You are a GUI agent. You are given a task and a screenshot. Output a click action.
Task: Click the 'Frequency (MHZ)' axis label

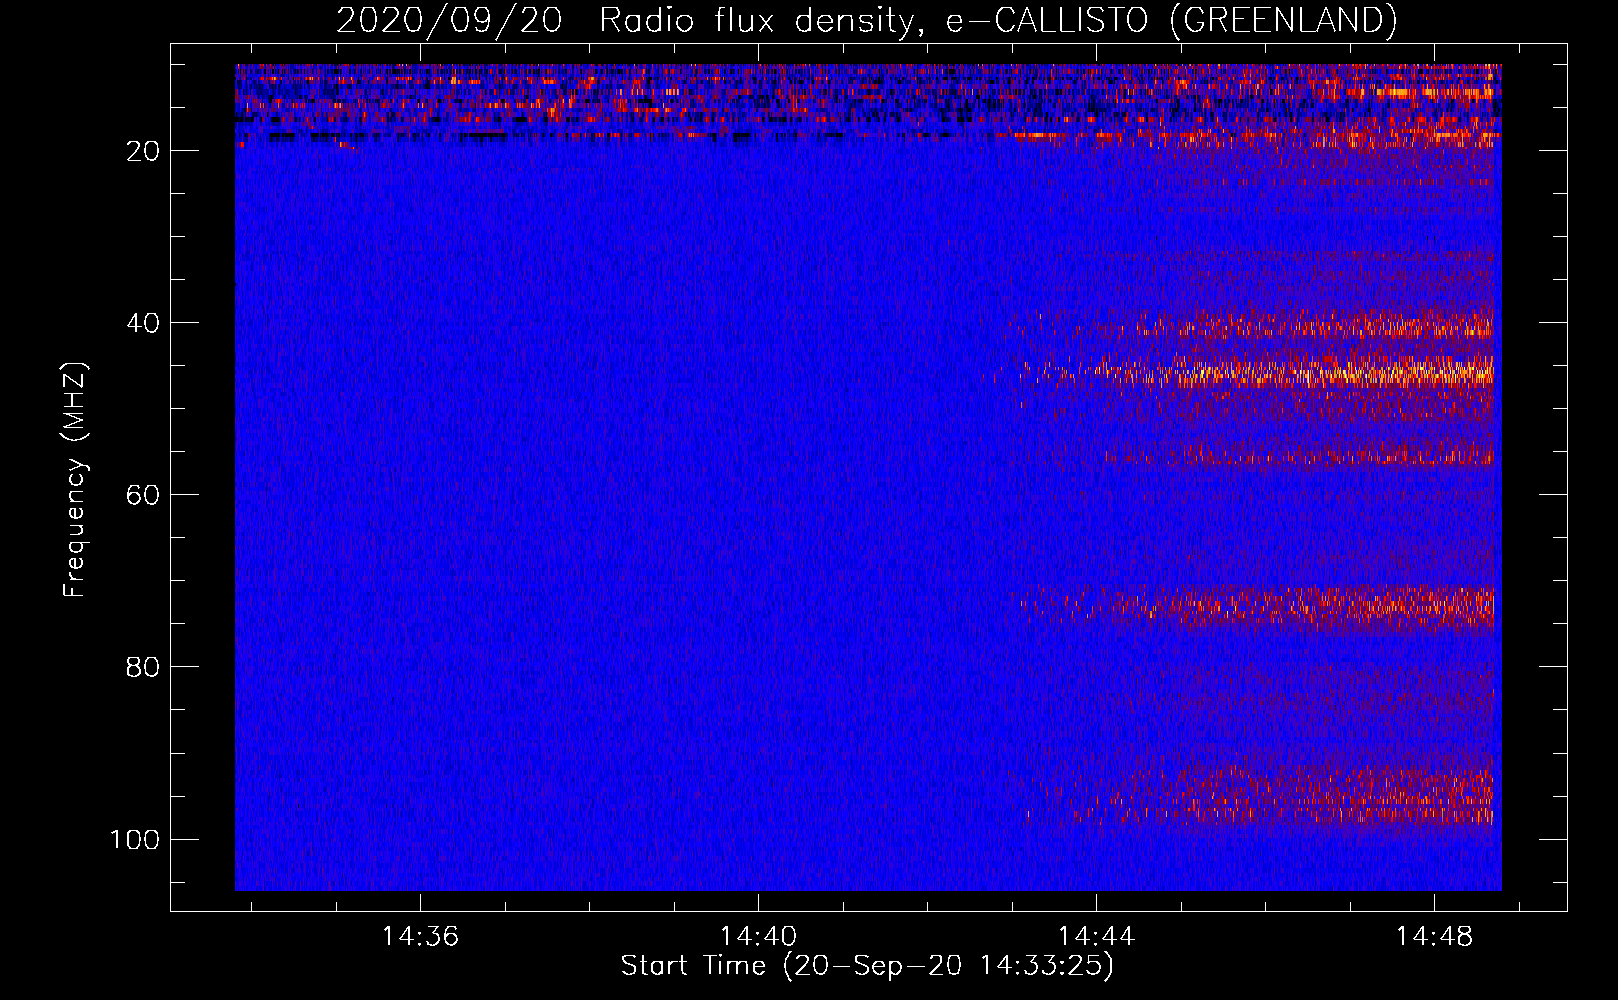75,480
